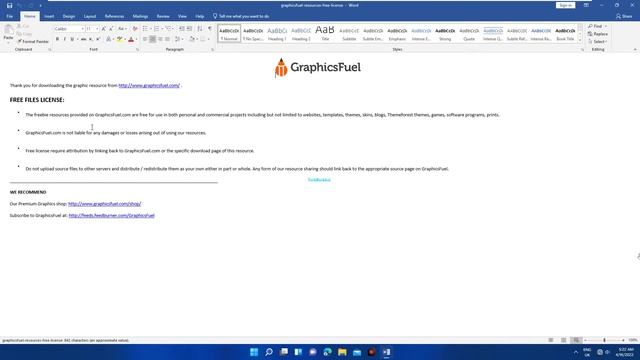Toggle Italic formatting
The width and height of the screenshot is (640, 360).
64,39
